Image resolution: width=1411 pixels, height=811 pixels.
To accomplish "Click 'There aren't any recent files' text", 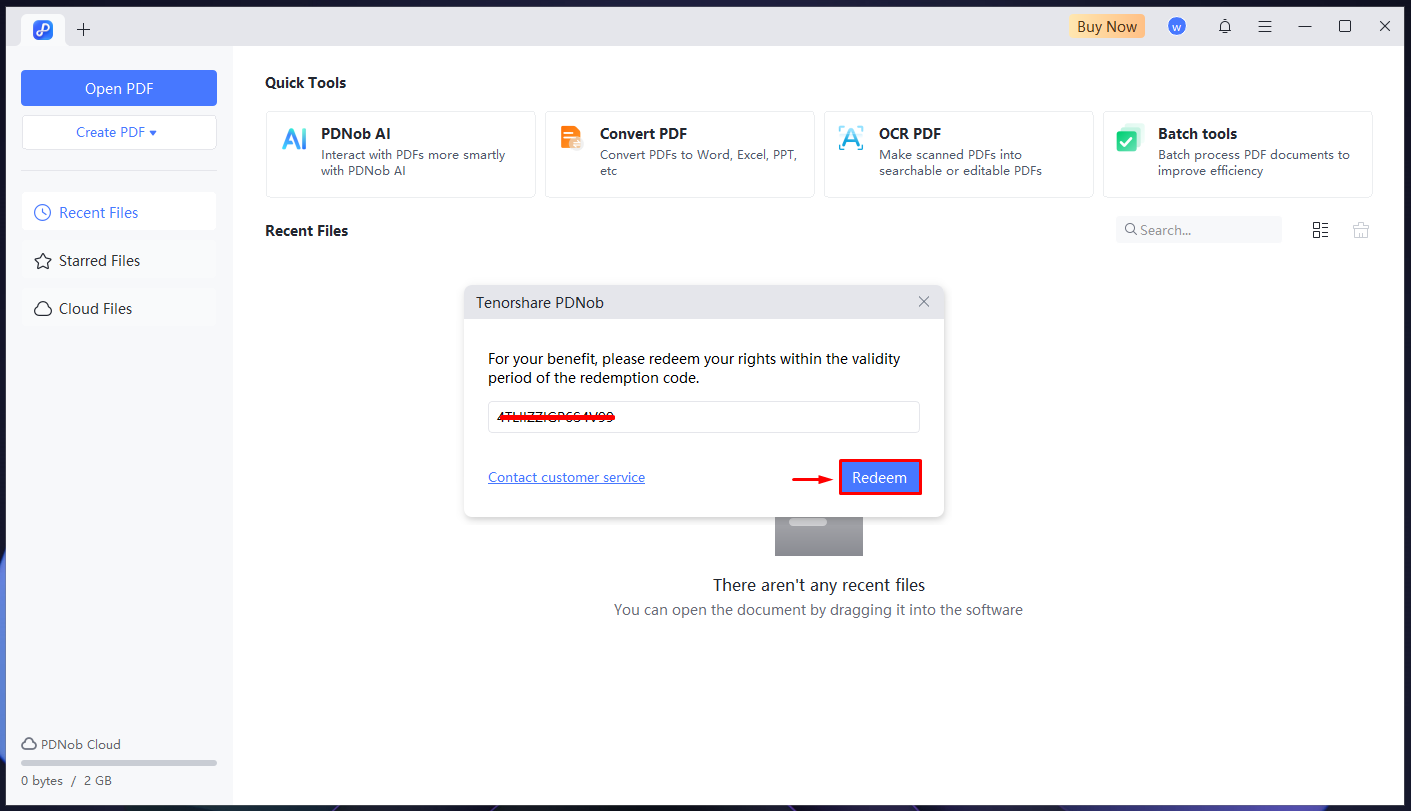I will 819,585.
